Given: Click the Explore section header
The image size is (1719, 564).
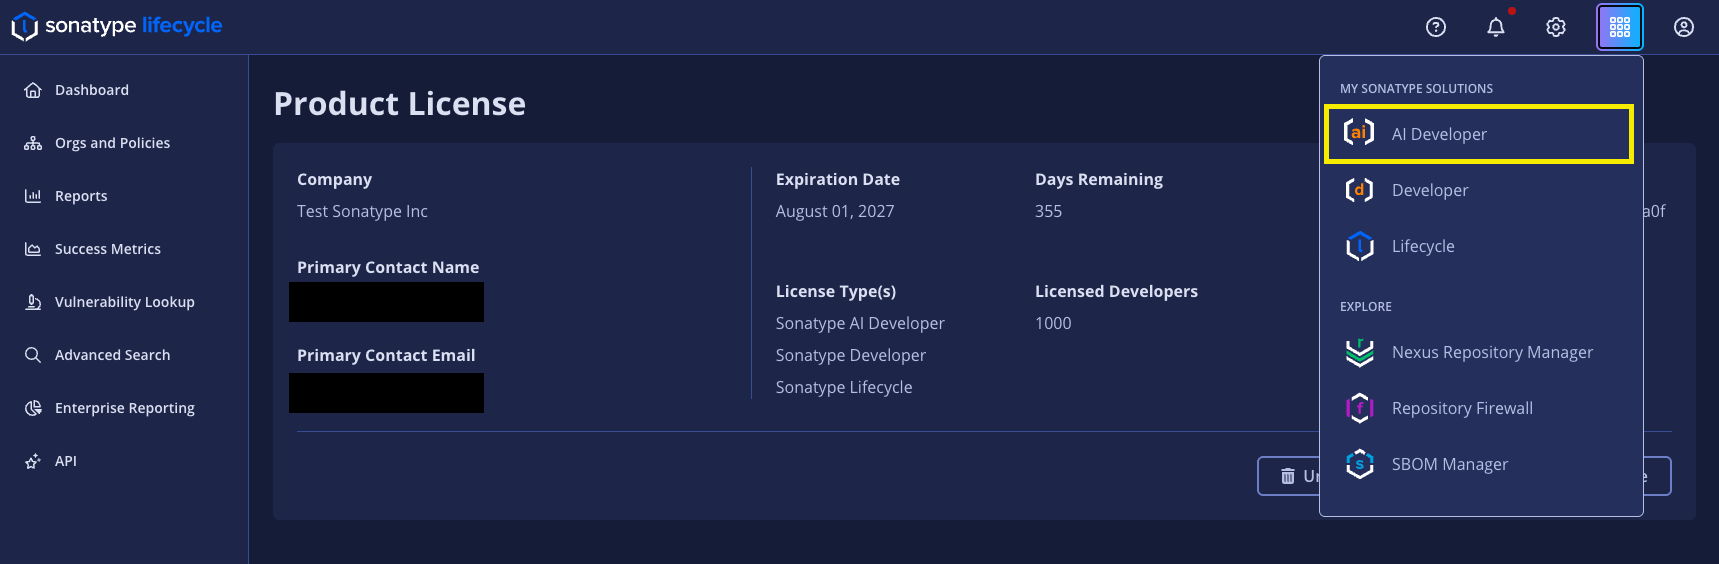Looking at the screenshot, I should (x=1366, y=307).
